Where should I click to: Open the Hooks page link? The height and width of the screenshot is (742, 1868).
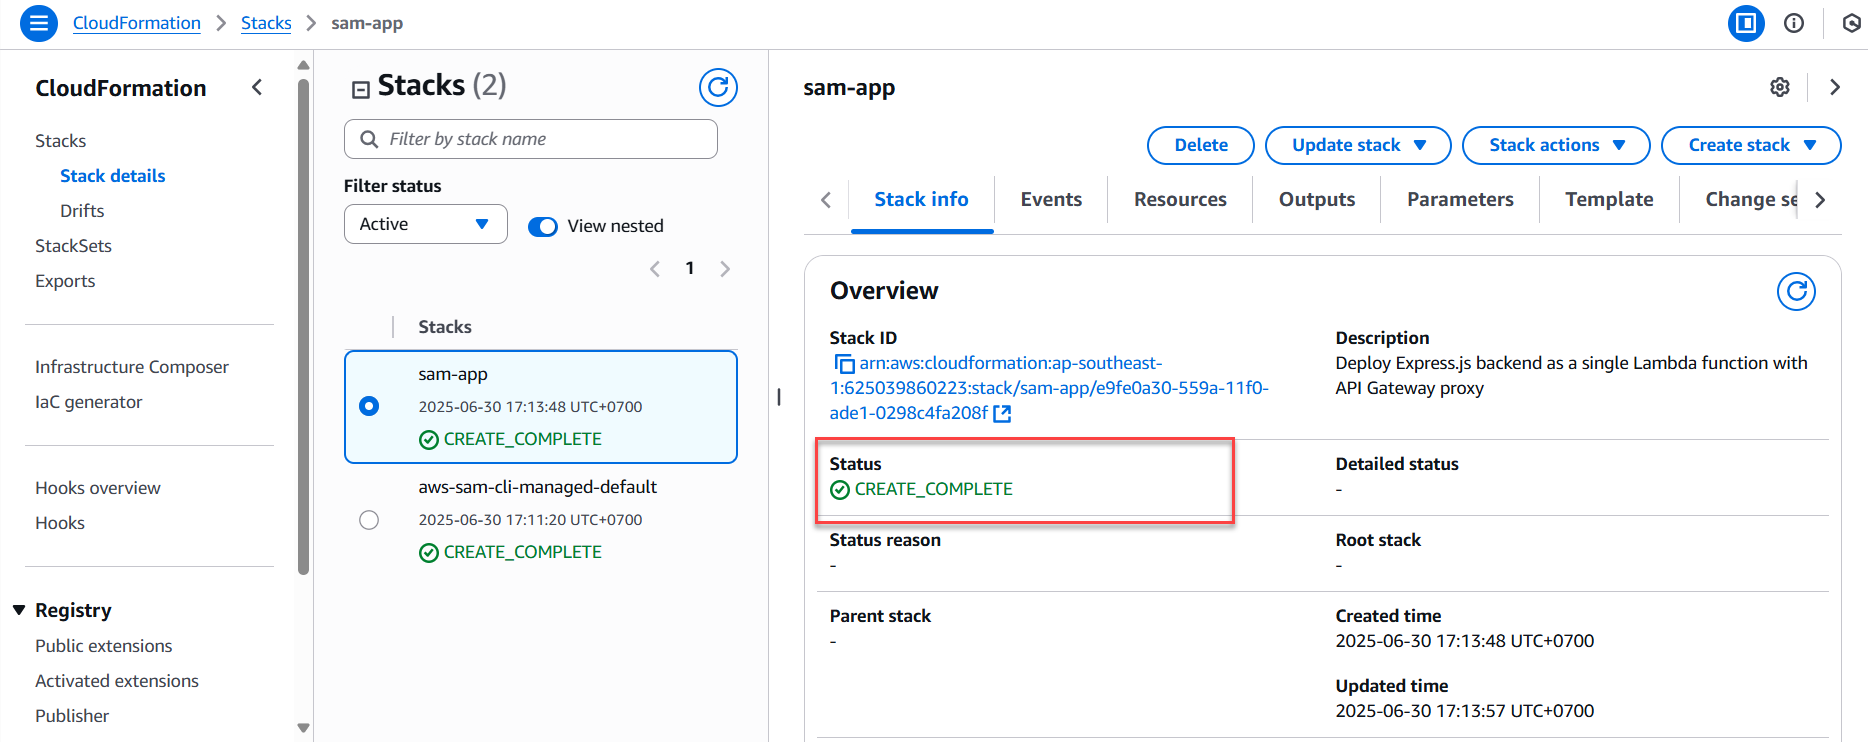coord(60,523)
